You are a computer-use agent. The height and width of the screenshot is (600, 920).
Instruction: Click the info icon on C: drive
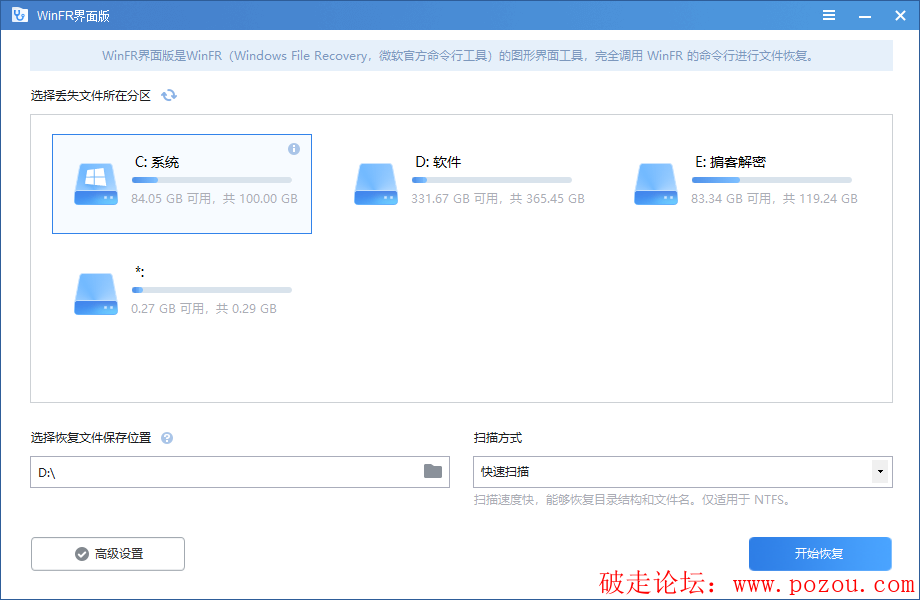pyautogui.click(x=294, y=149)
